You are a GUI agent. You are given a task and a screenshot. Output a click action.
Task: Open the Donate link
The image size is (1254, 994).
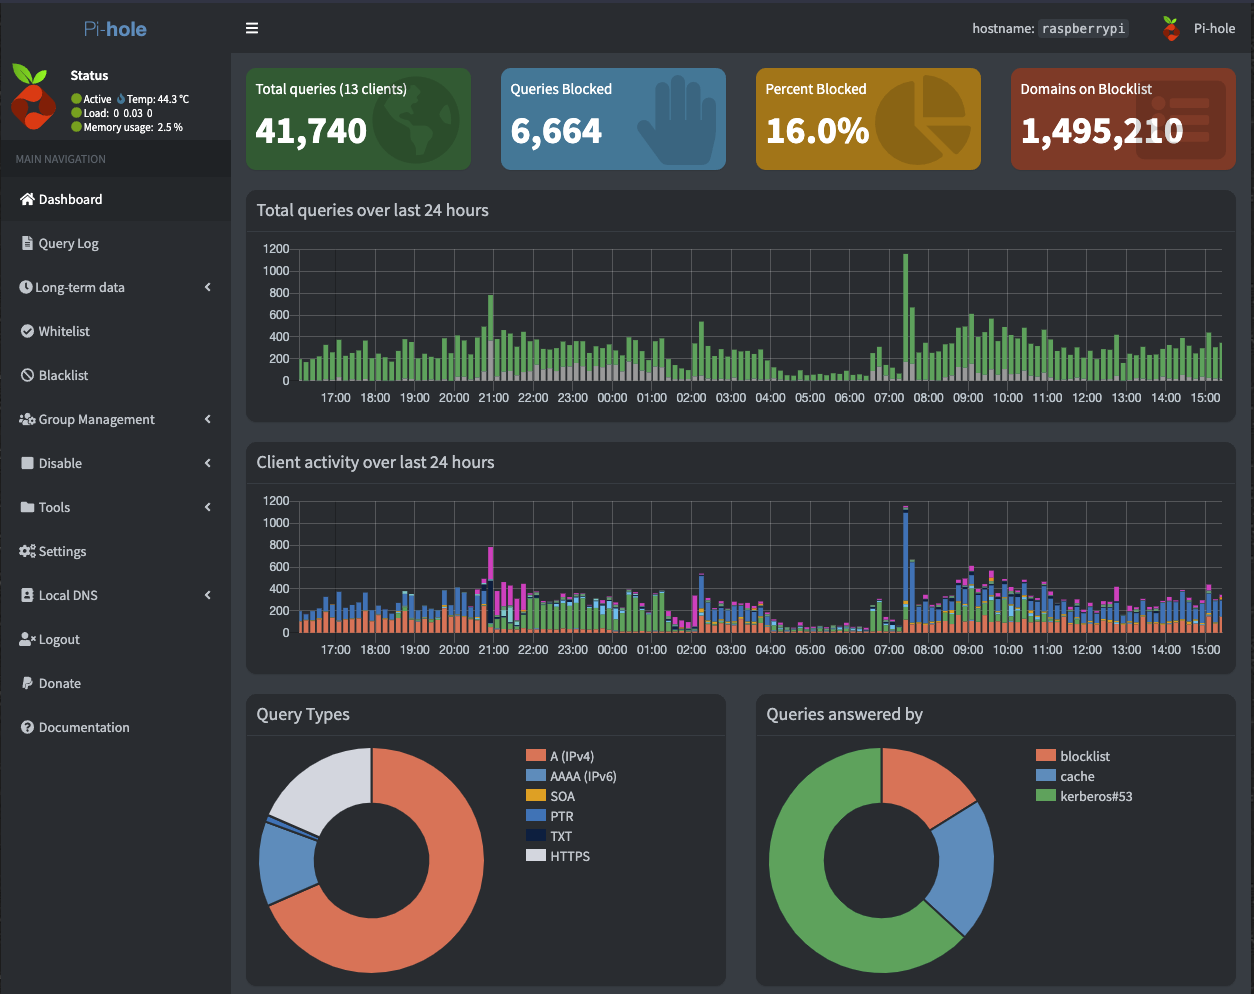pyautogui.click(x=115, y=683)
